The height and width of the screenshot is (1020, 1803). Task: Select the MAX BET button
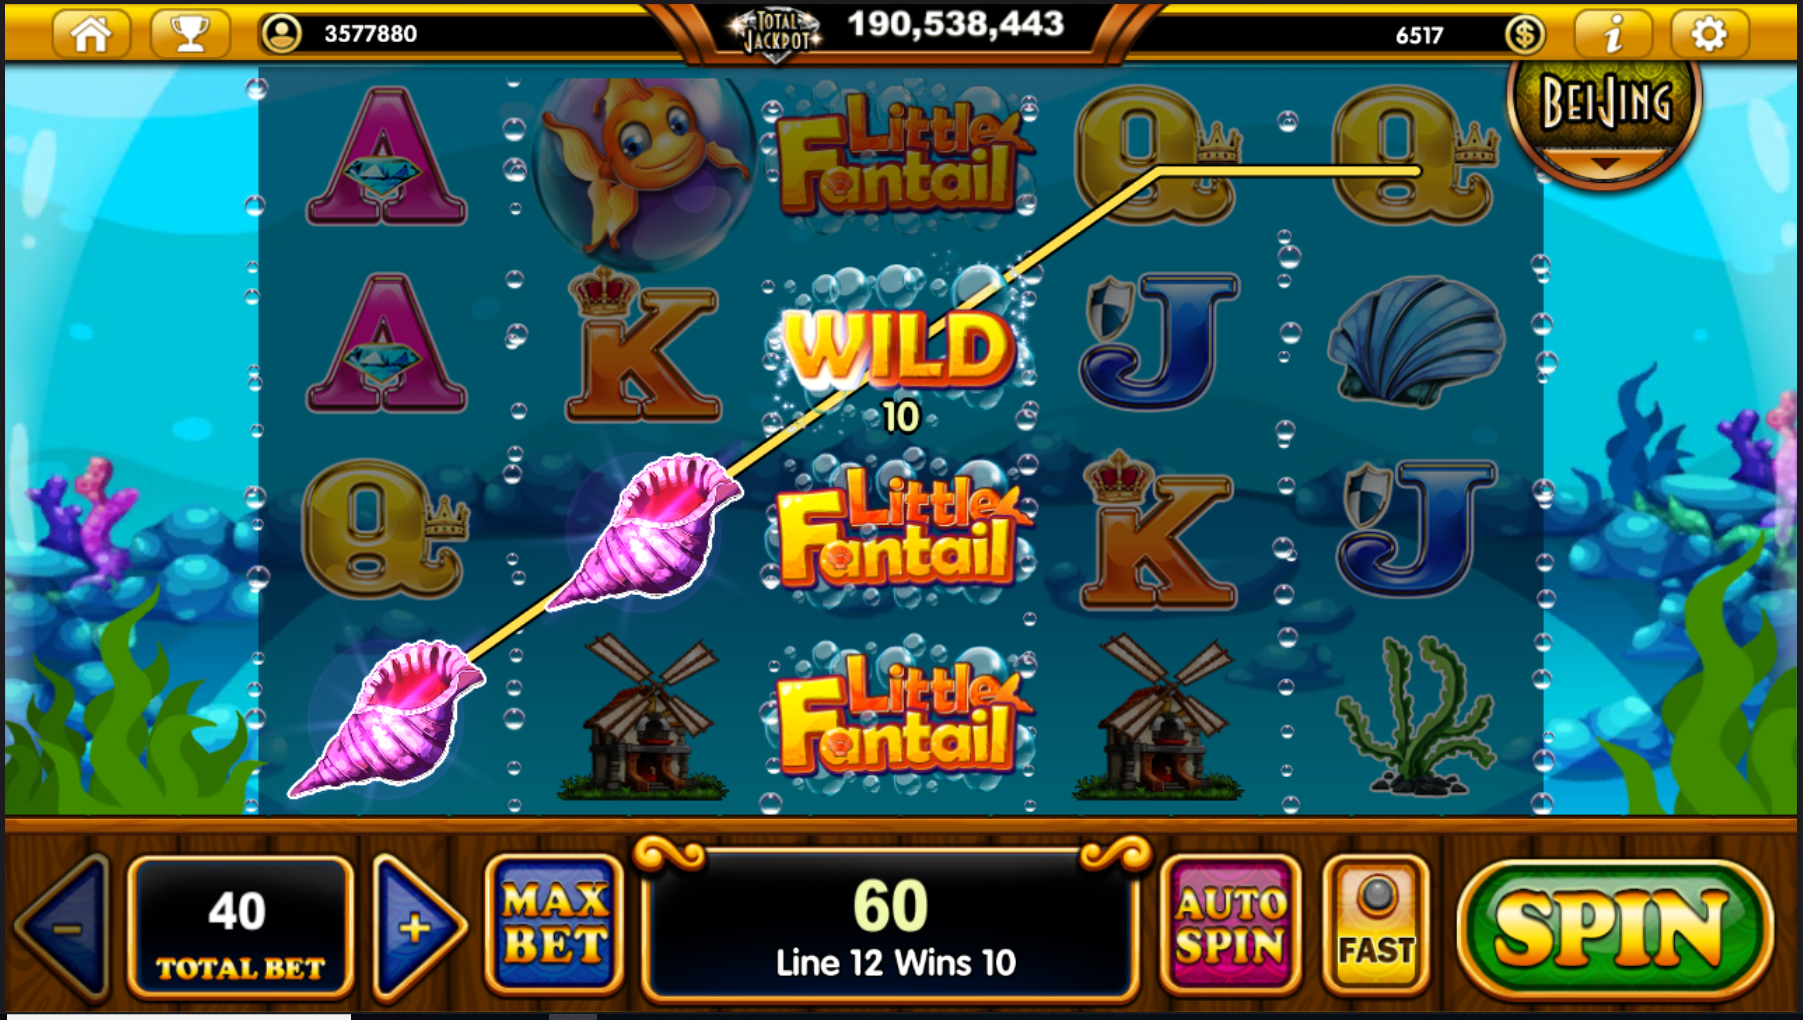click(x=555, y=924)
